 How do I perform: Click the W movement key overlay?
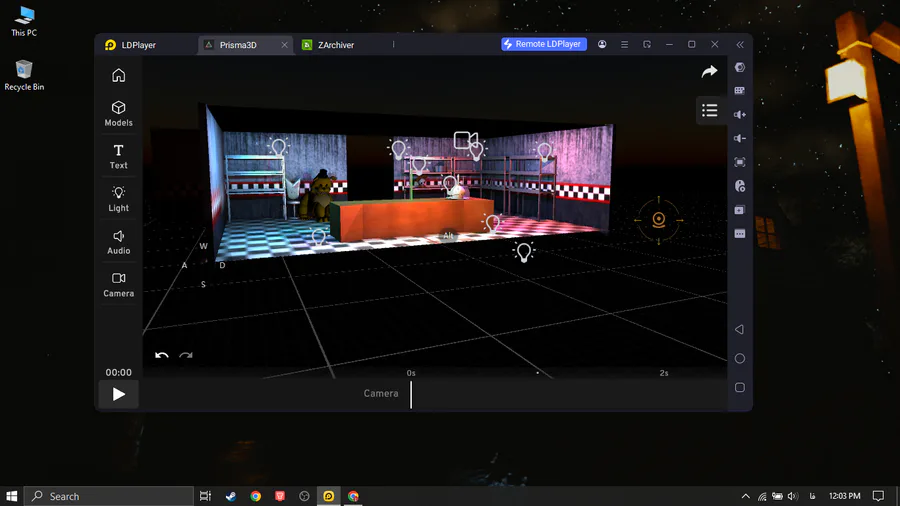click(x=203, y=246)
